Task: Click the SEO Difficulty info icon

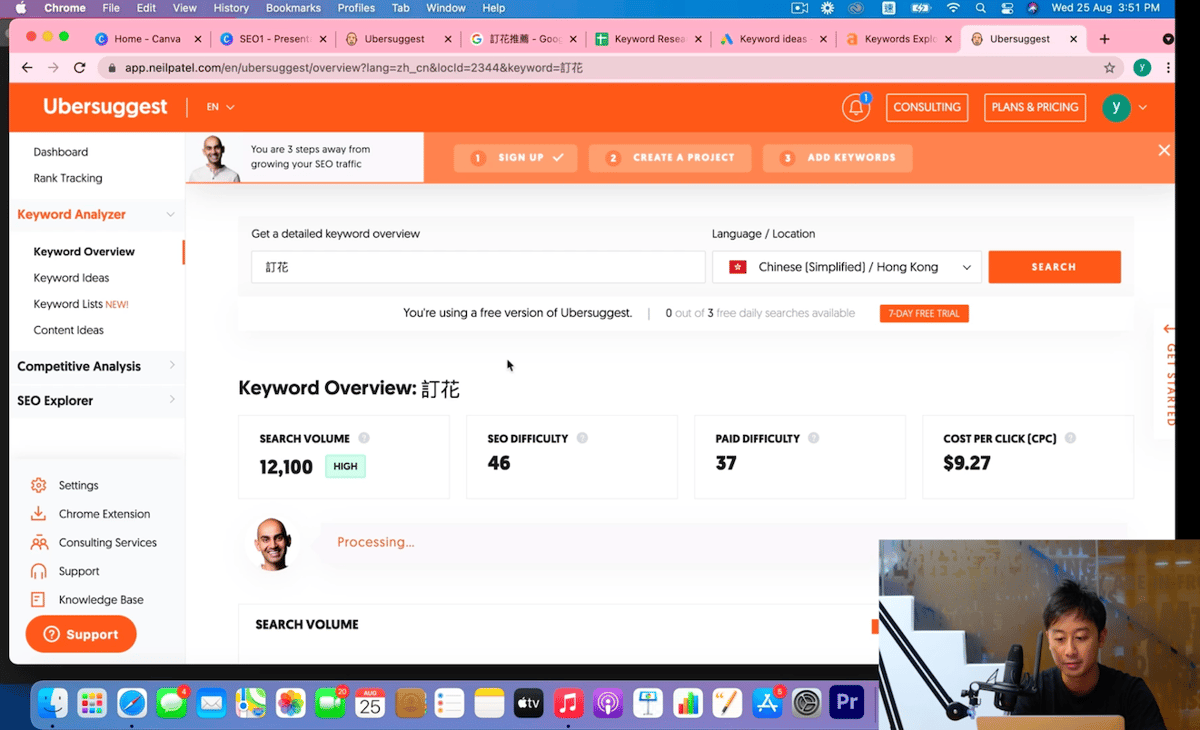Action: 582,438
